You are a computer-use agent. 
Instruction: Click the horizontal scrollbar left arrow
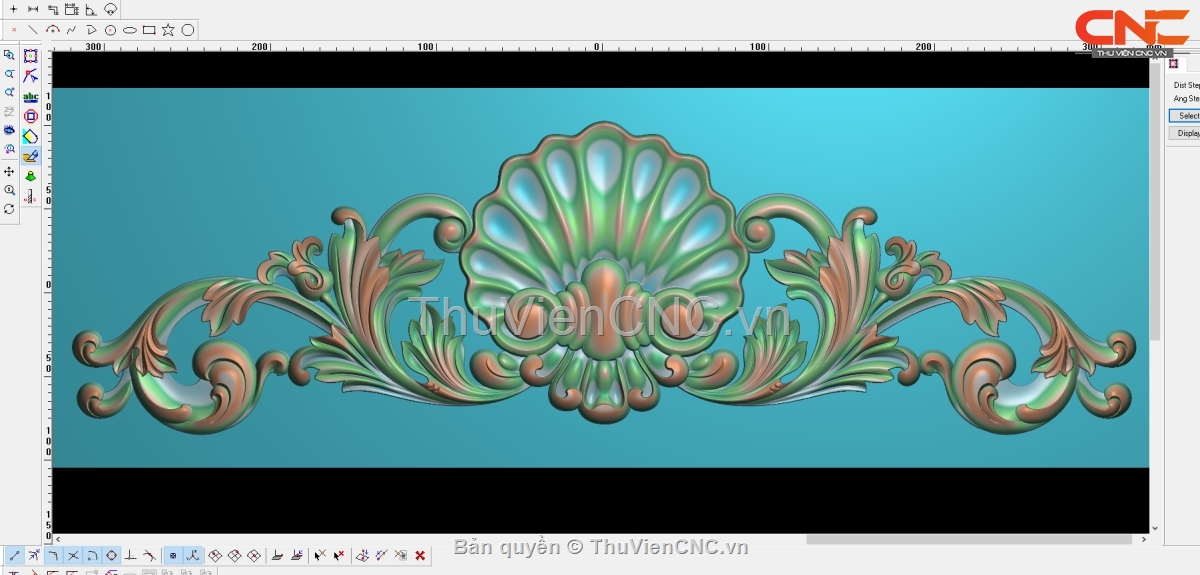[x=57, y=539]
